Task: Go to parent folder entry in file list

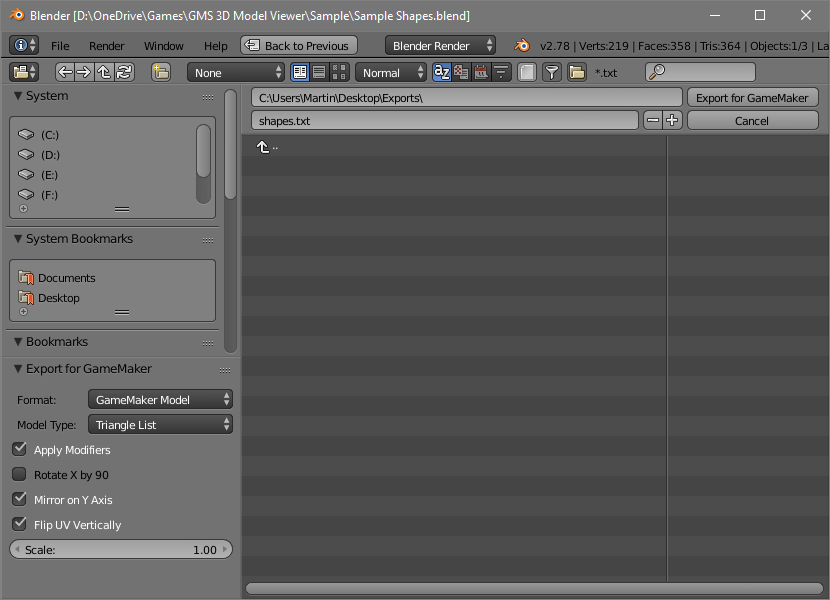Action: point(267,147)
